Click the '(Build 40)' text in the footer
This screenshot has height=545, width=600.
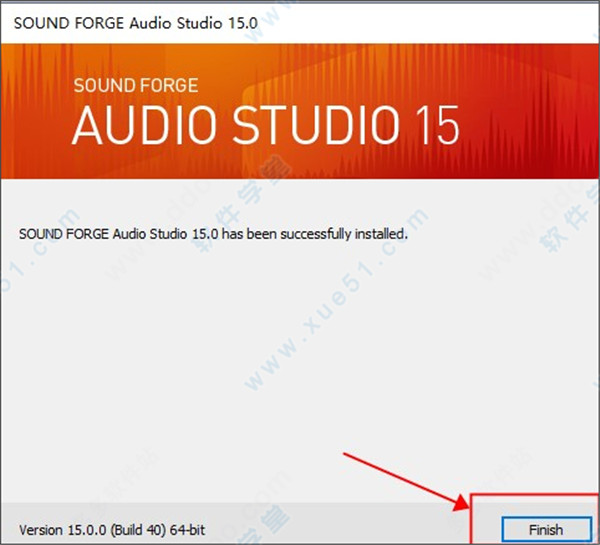(139, 530)
